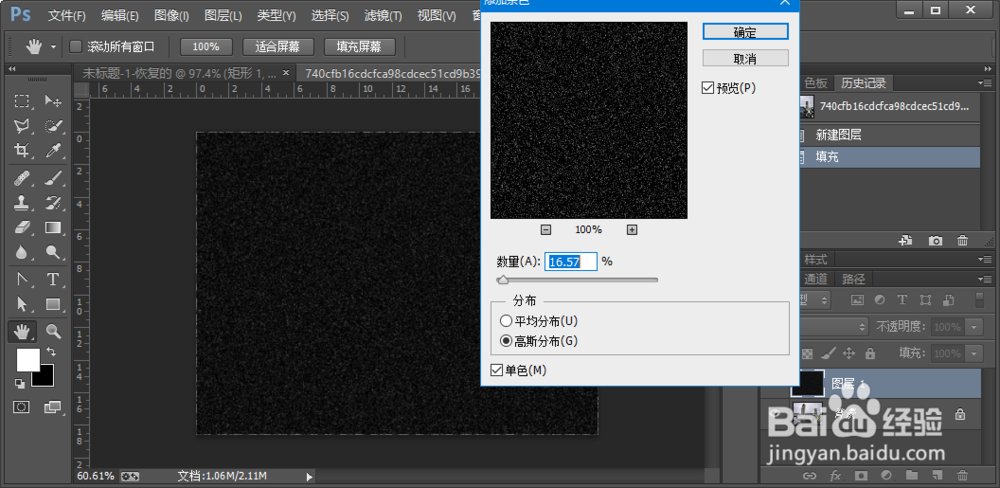Image resolution: width=1000 pixels, height=488 pixels.
Task: Reset default foreground and background colors
Action: click(x=20, y=383)
